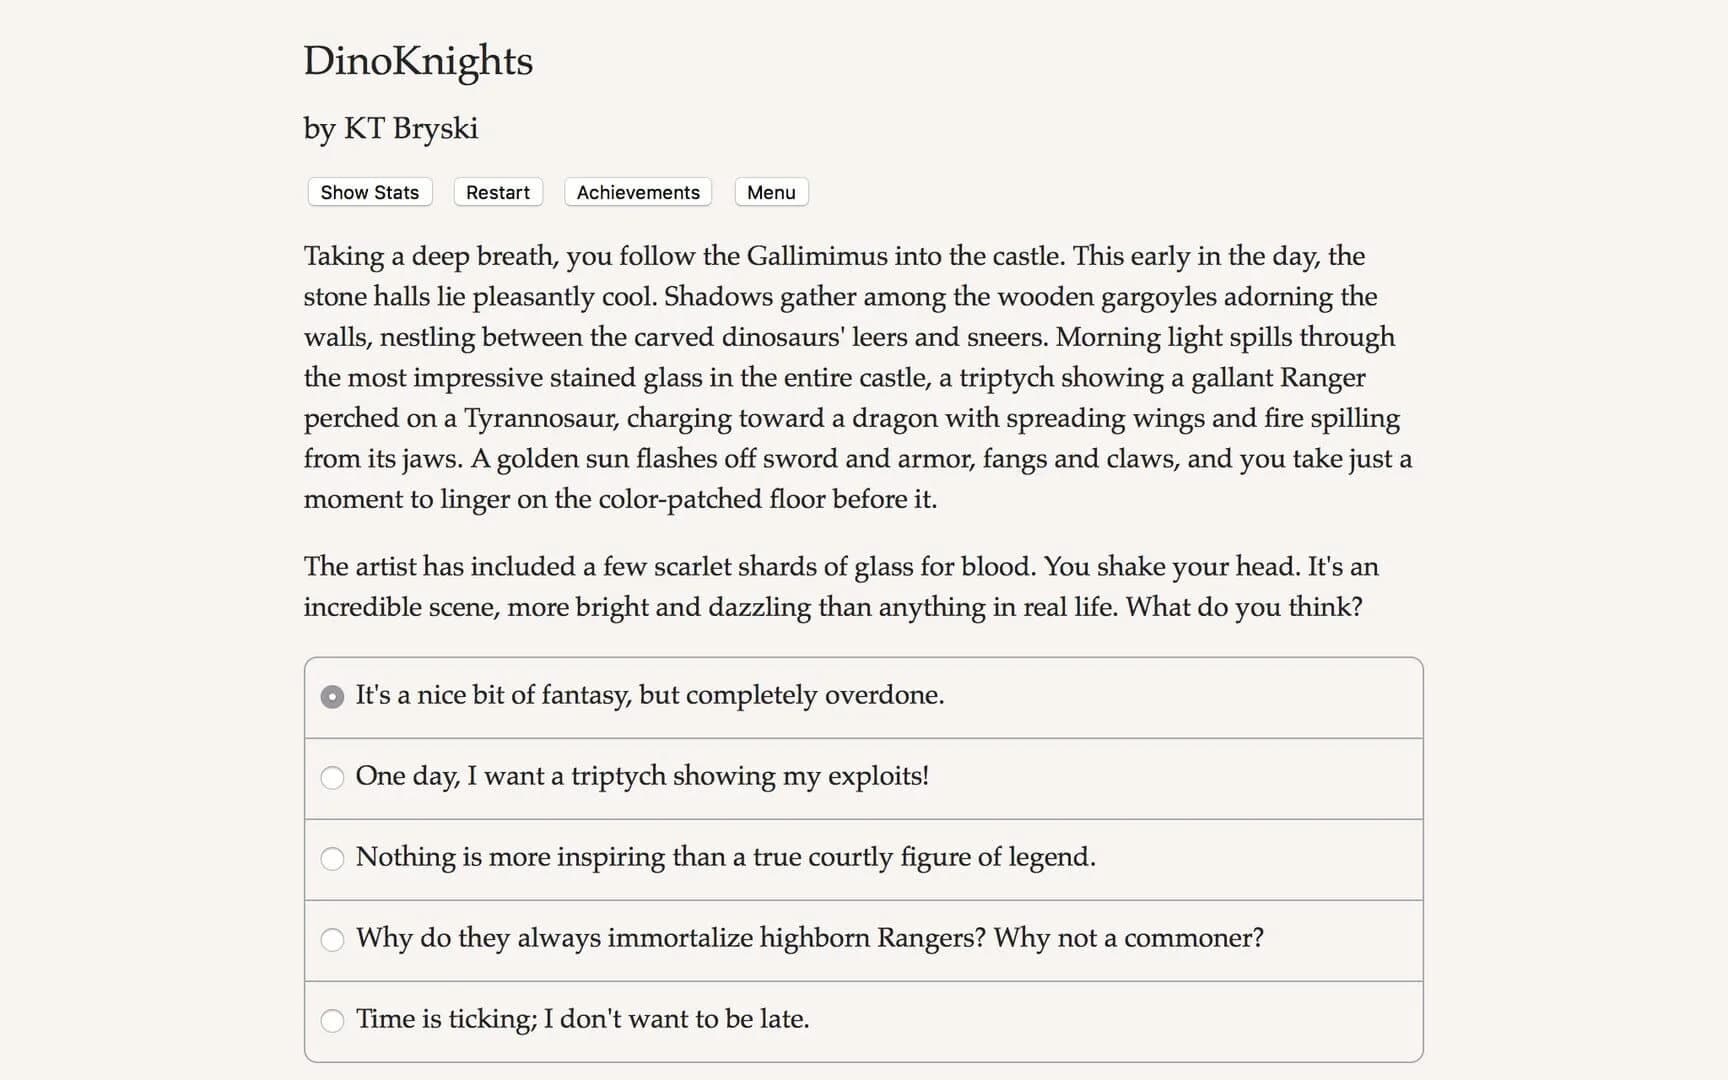The height and width of the screenshot is (1080, 1728).
Task: Select "It's a nice bit of fantasy, but completely overdone"
Action: coord(649,695)
